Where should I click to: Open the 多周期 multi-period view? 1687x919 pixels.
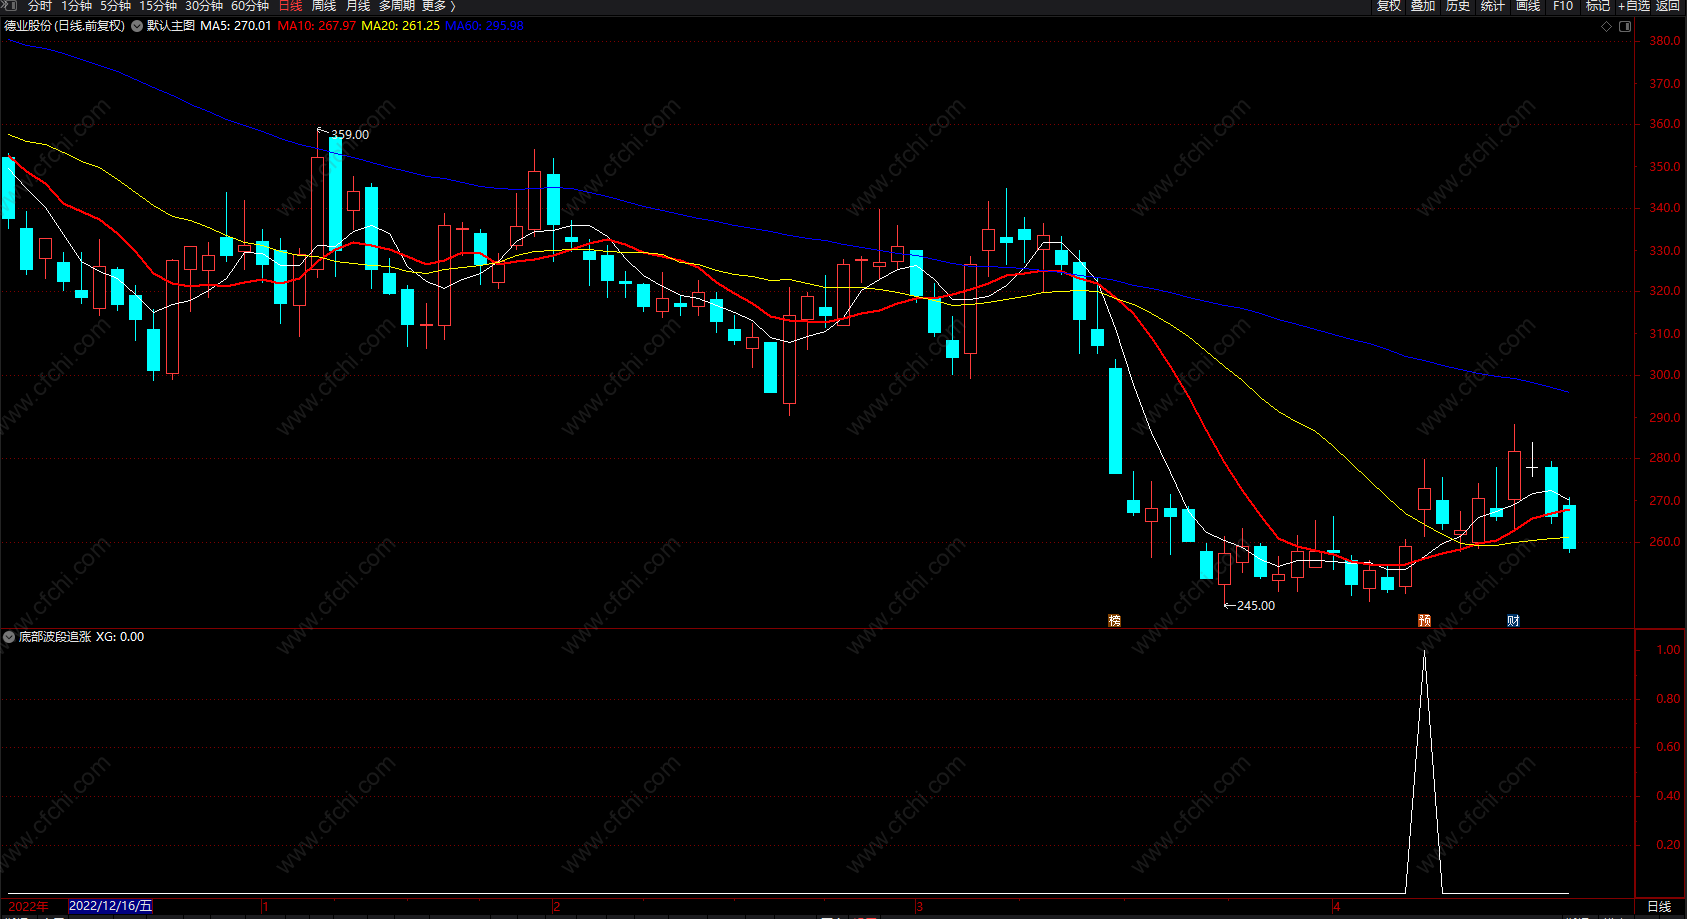[397, 6]
